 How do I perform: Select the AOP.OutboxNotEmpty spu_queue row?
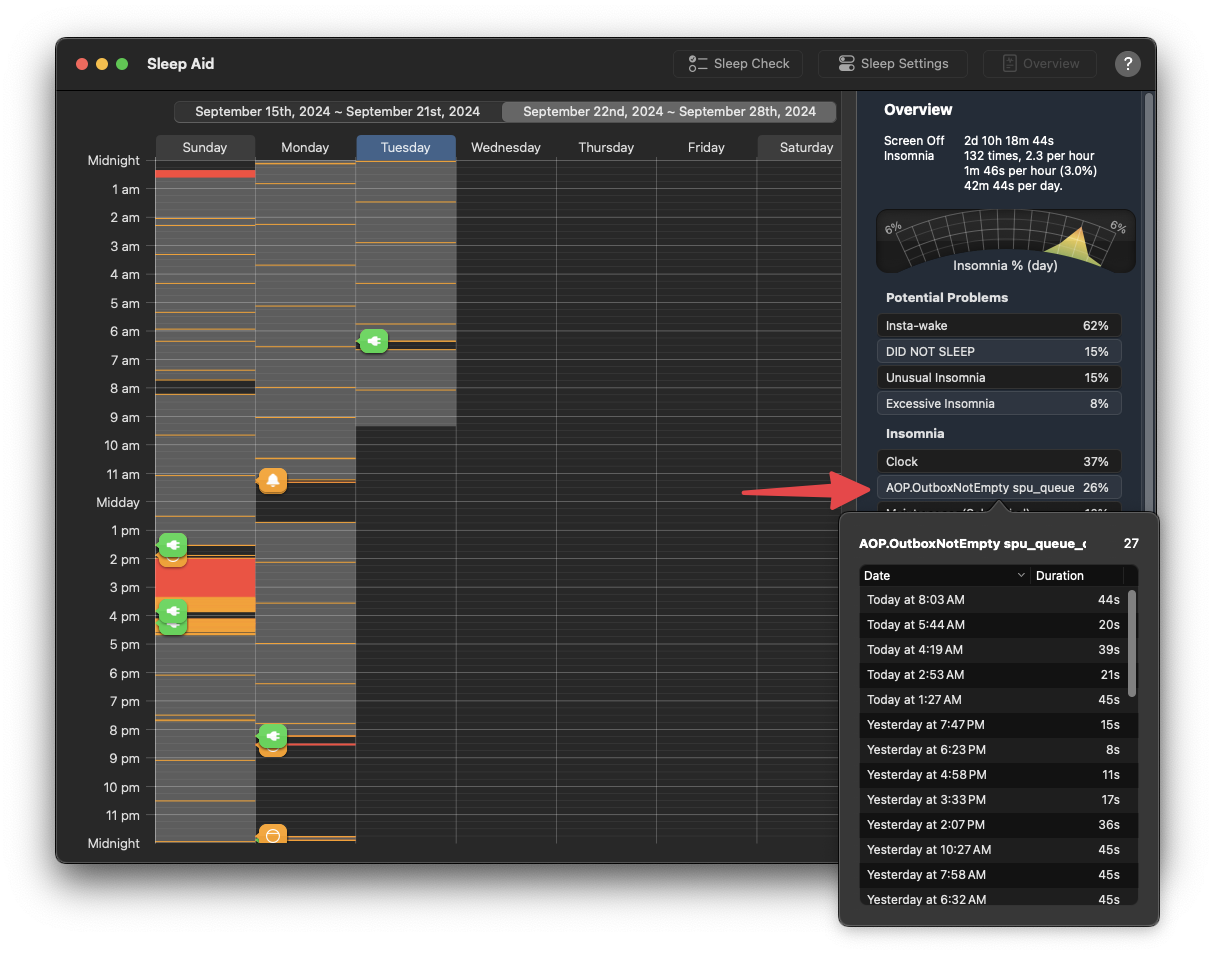pos(999,488)
